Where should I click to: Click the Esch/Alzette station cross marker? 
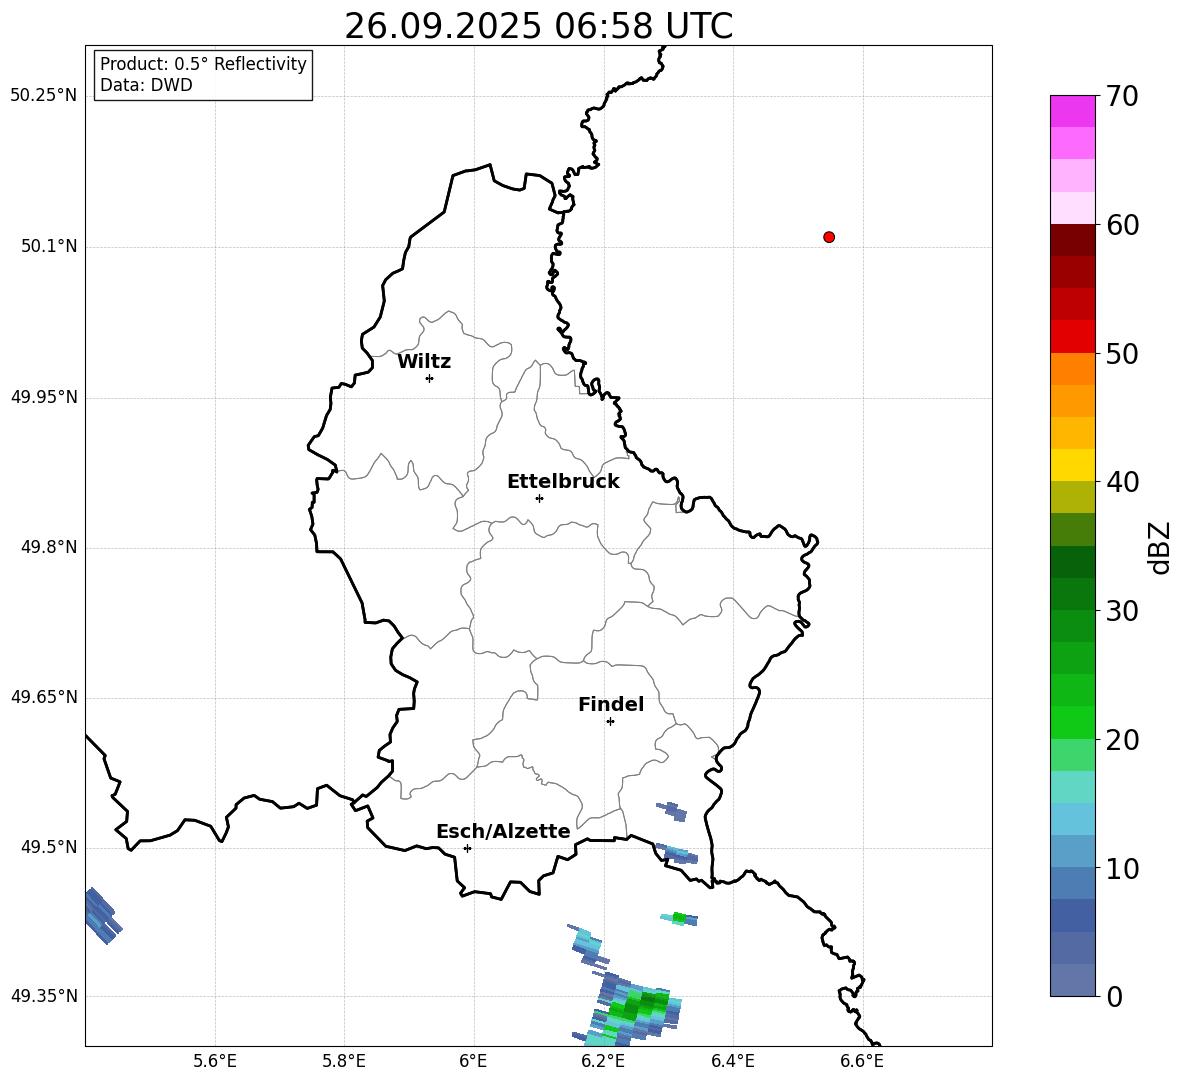click(x=467, y=848)
